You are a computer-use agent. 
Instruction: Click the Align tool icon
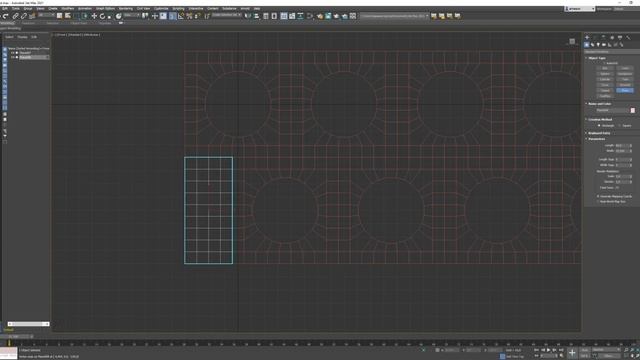coord(256,16)
